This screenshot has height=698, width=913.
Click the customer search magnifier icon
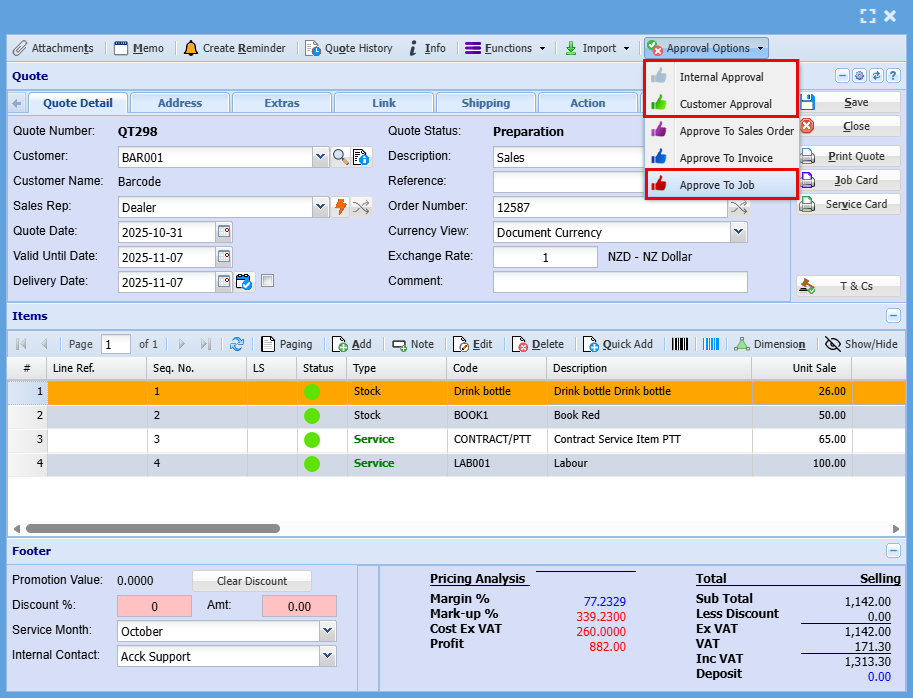tap(341, 157)
